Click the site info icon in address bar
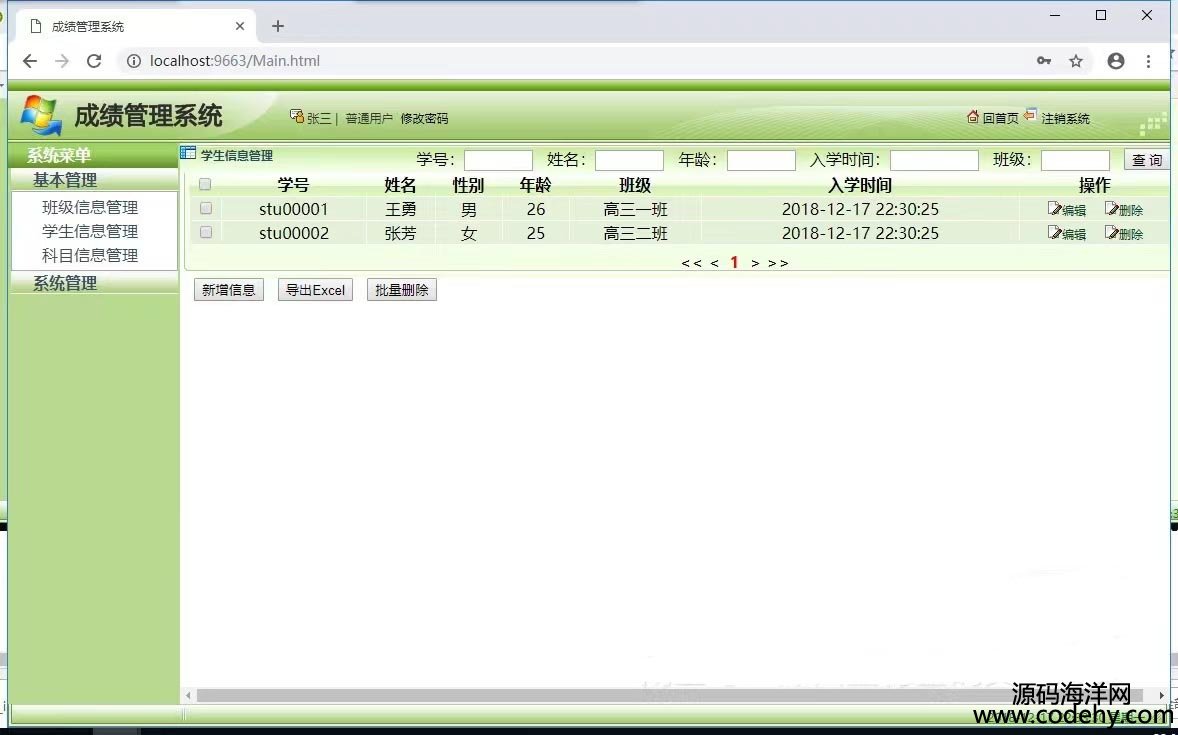 pyautogui.click(x=134, y=61)
